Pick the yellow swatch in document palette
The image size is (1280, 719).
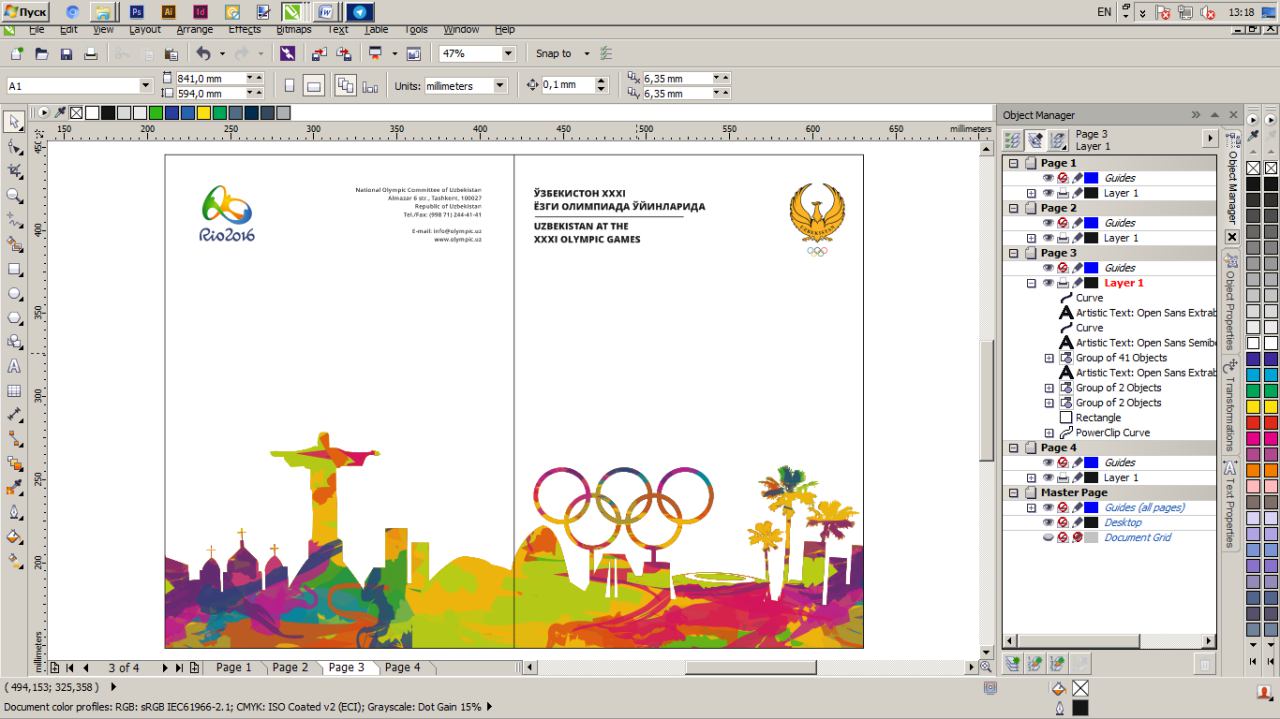(203, 113)
